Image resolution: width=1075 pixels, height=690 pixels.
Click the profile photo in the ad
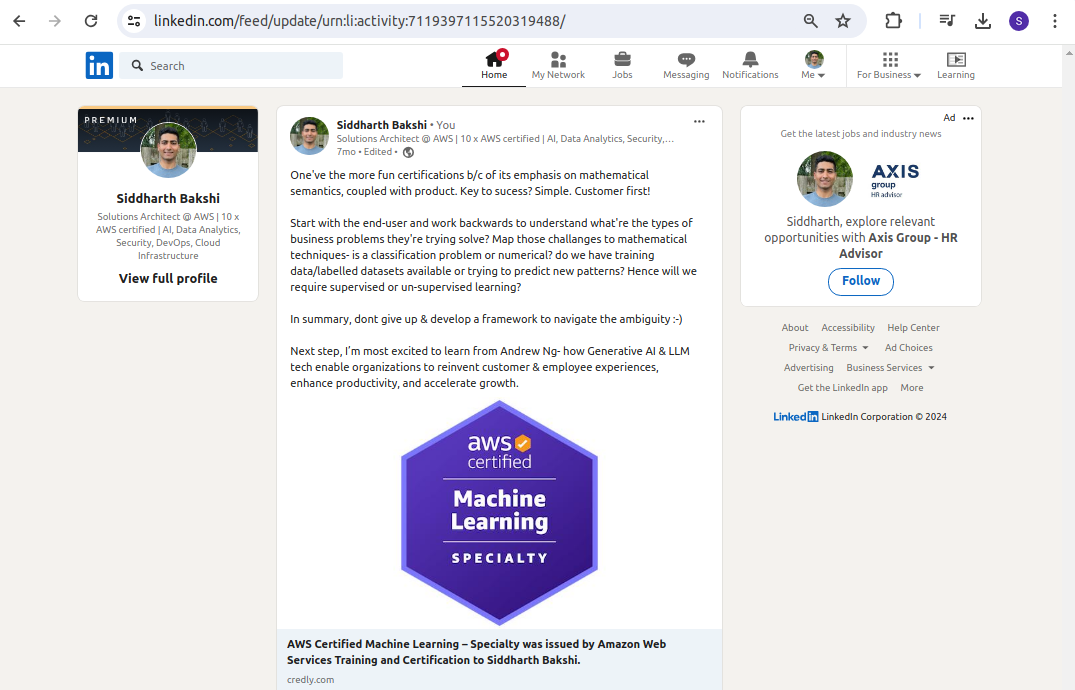point(825,179)
